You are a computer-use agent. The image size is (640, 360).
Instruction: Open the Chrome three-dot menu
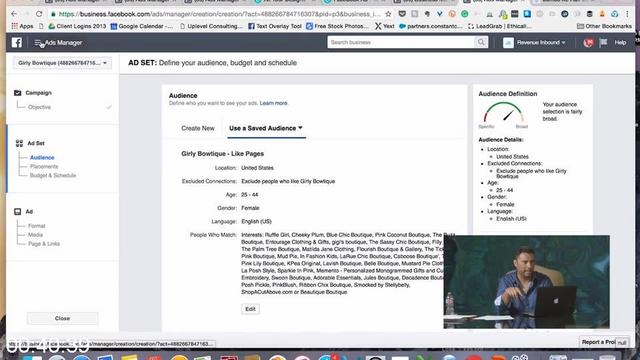[x=627, y=14]
